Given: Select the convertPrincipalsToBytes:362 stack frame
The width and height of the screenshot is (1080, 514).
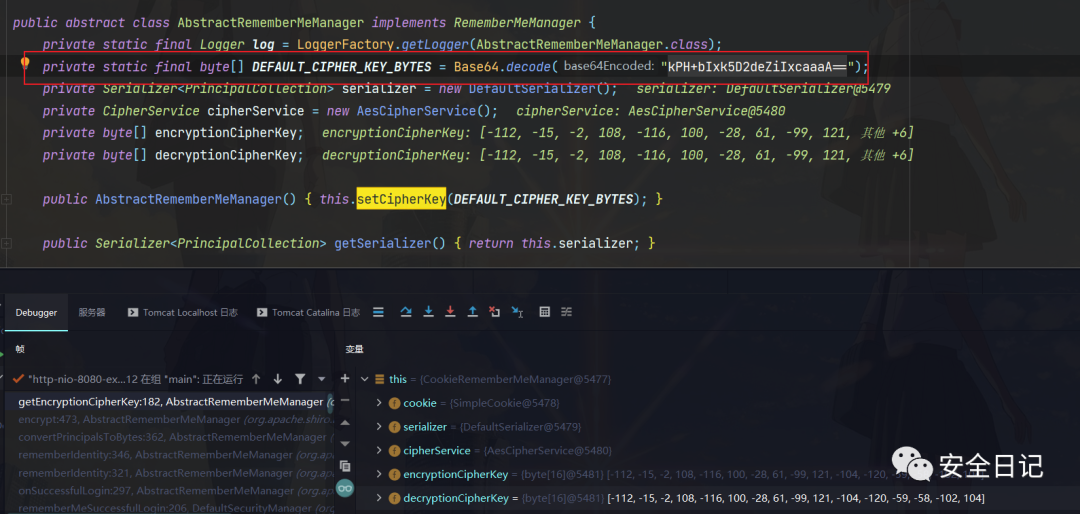Looking at the screenshot, I should pyautogui.click(x=170, y=438).
